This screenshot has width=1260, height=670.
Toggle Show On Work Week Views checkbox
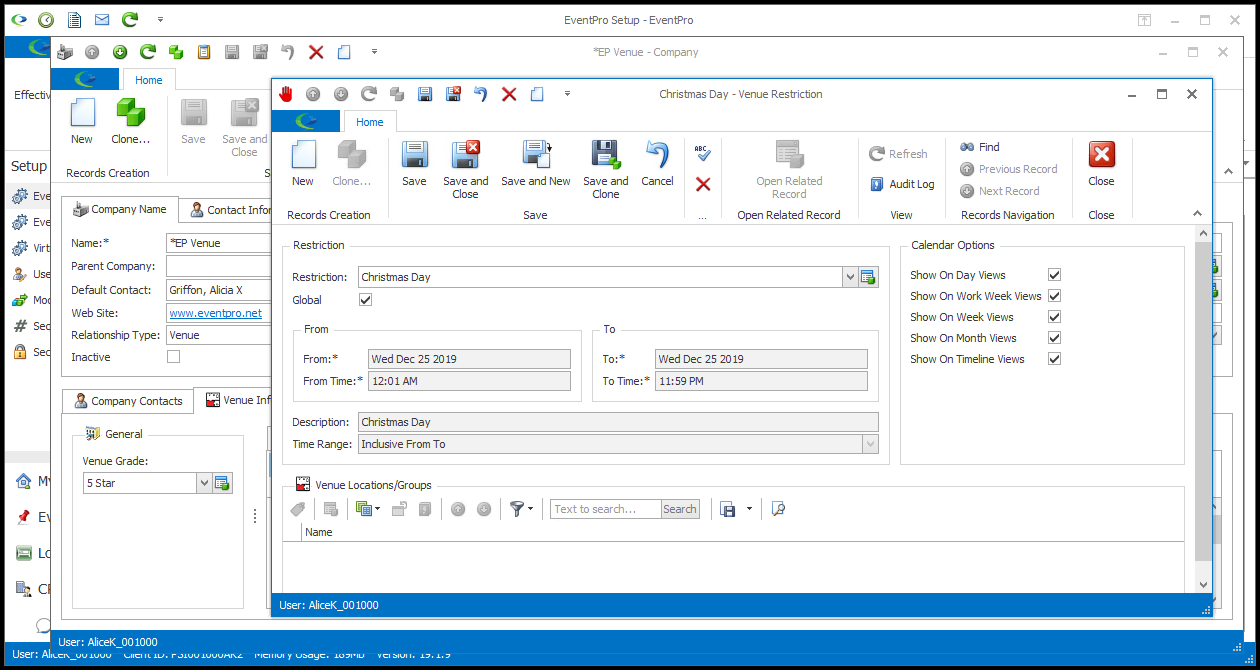[x=1054, y=296]
